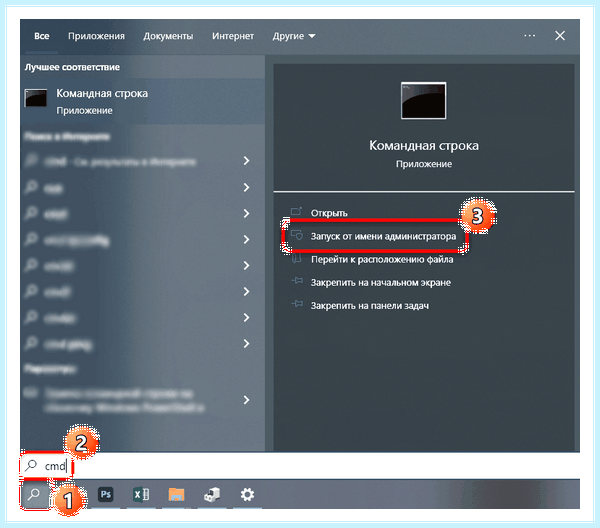Expand the first web search suggestion chevron
Viewport: 600px width, 528px height.
pyautogui.click(x=247, y=161)
